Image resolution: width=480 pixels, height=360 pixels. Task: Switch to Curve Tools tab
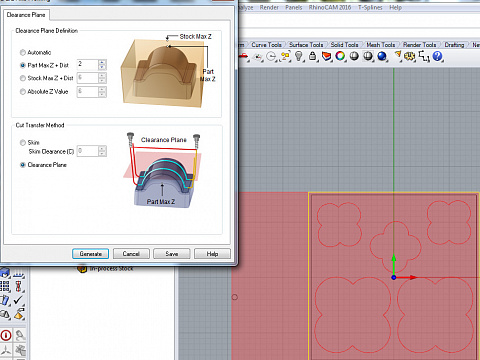click(266, 45)
